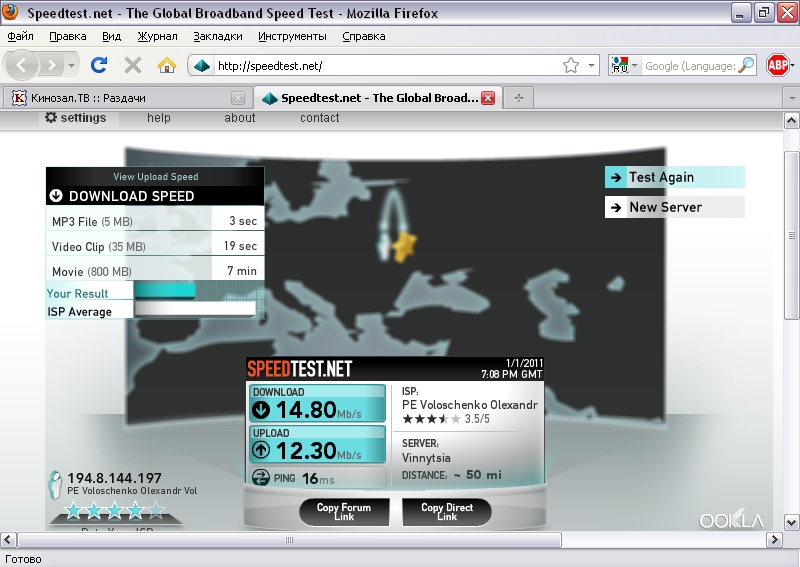Click the gold star server marker on map
This screenshot has width=800, height=567.
click(405, 246)
